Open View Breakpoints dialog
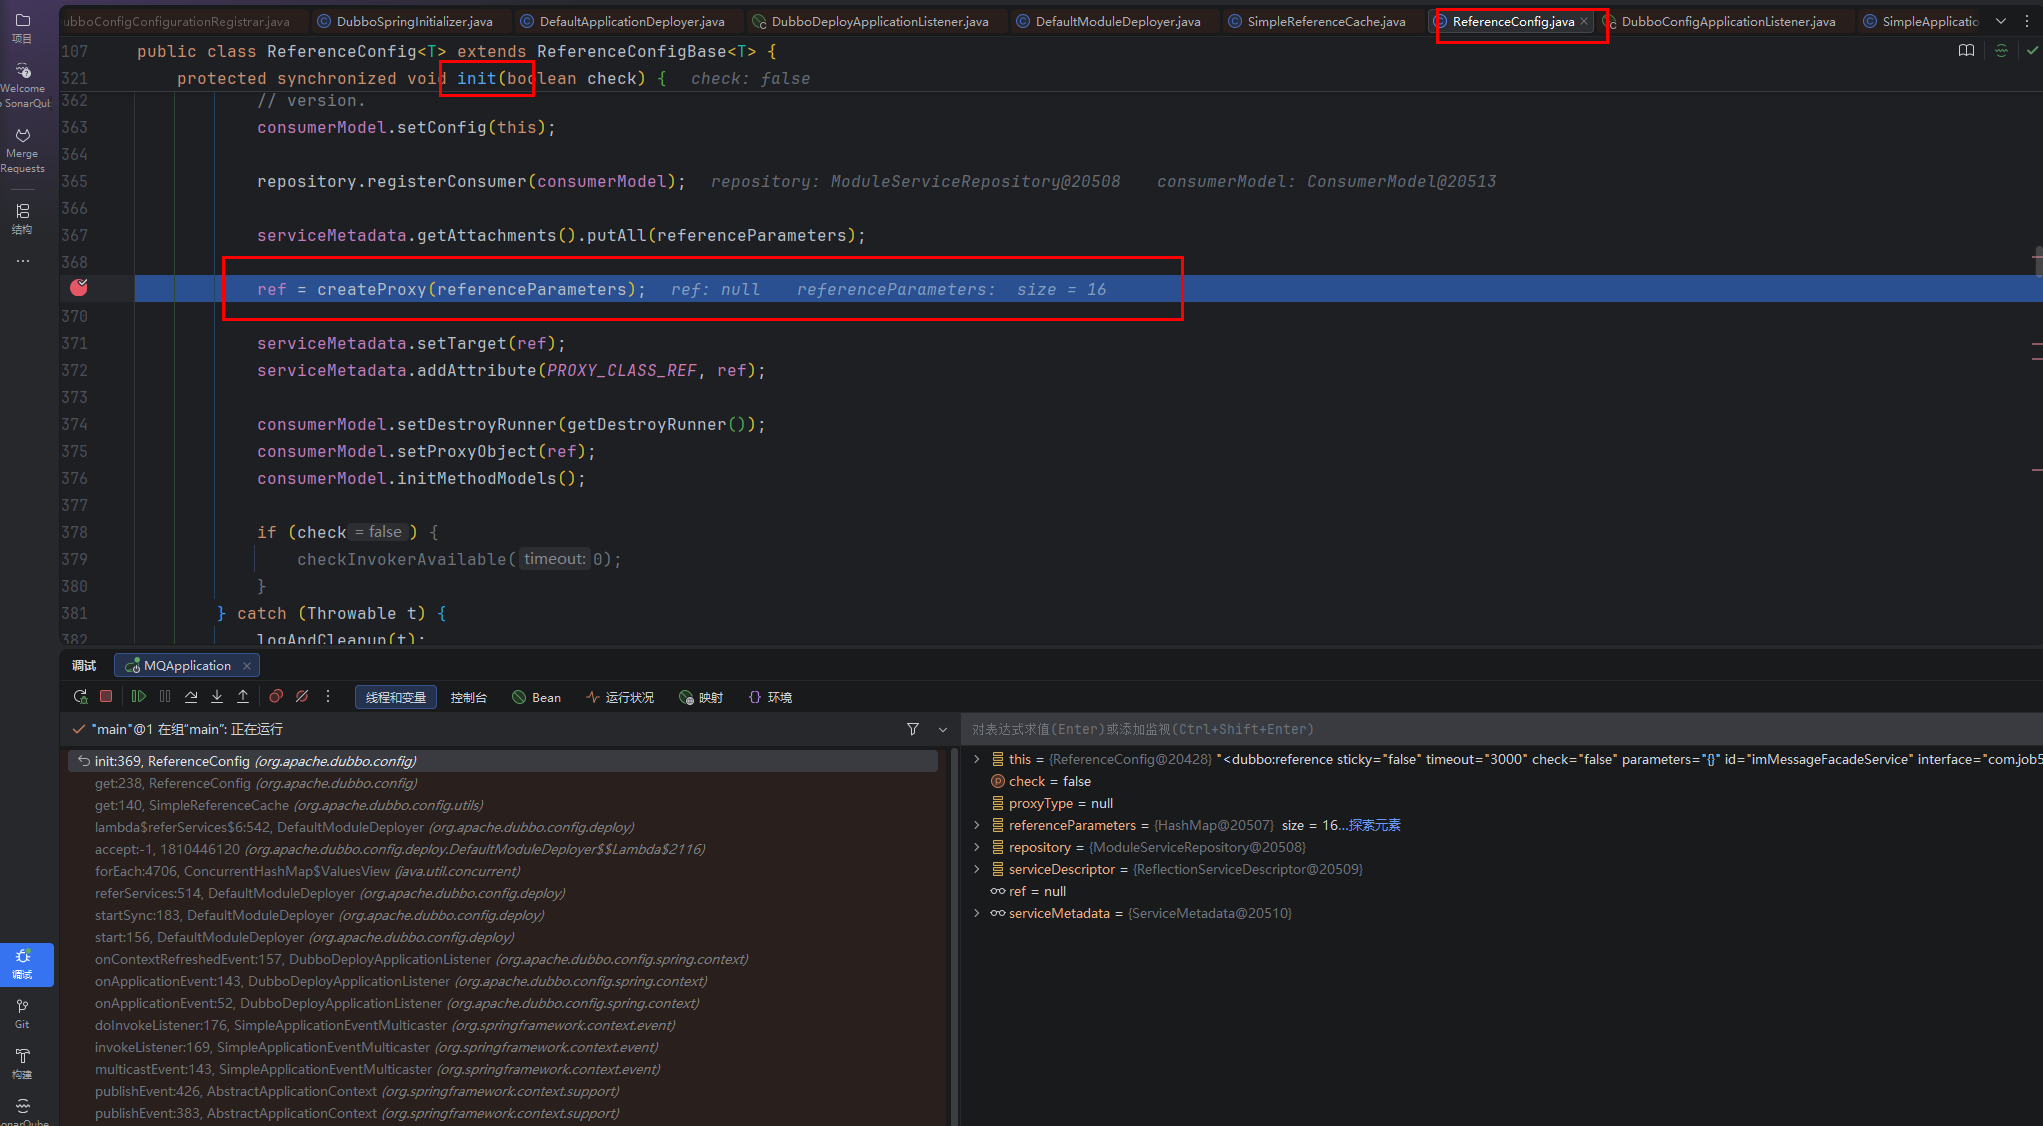 click(x=276, y=697)
